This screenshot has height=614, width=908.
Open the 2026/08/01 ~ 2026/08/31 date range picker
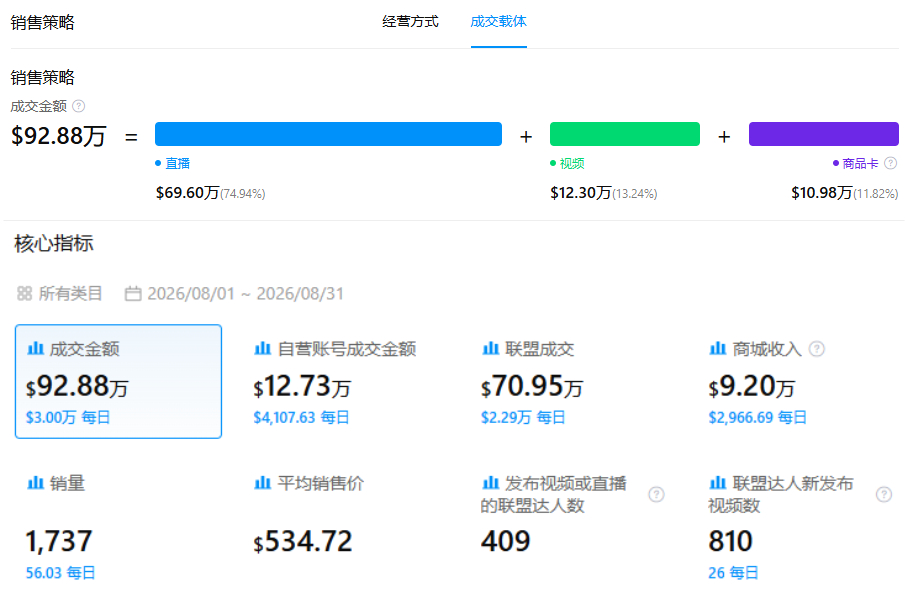(x=234, y=294)
